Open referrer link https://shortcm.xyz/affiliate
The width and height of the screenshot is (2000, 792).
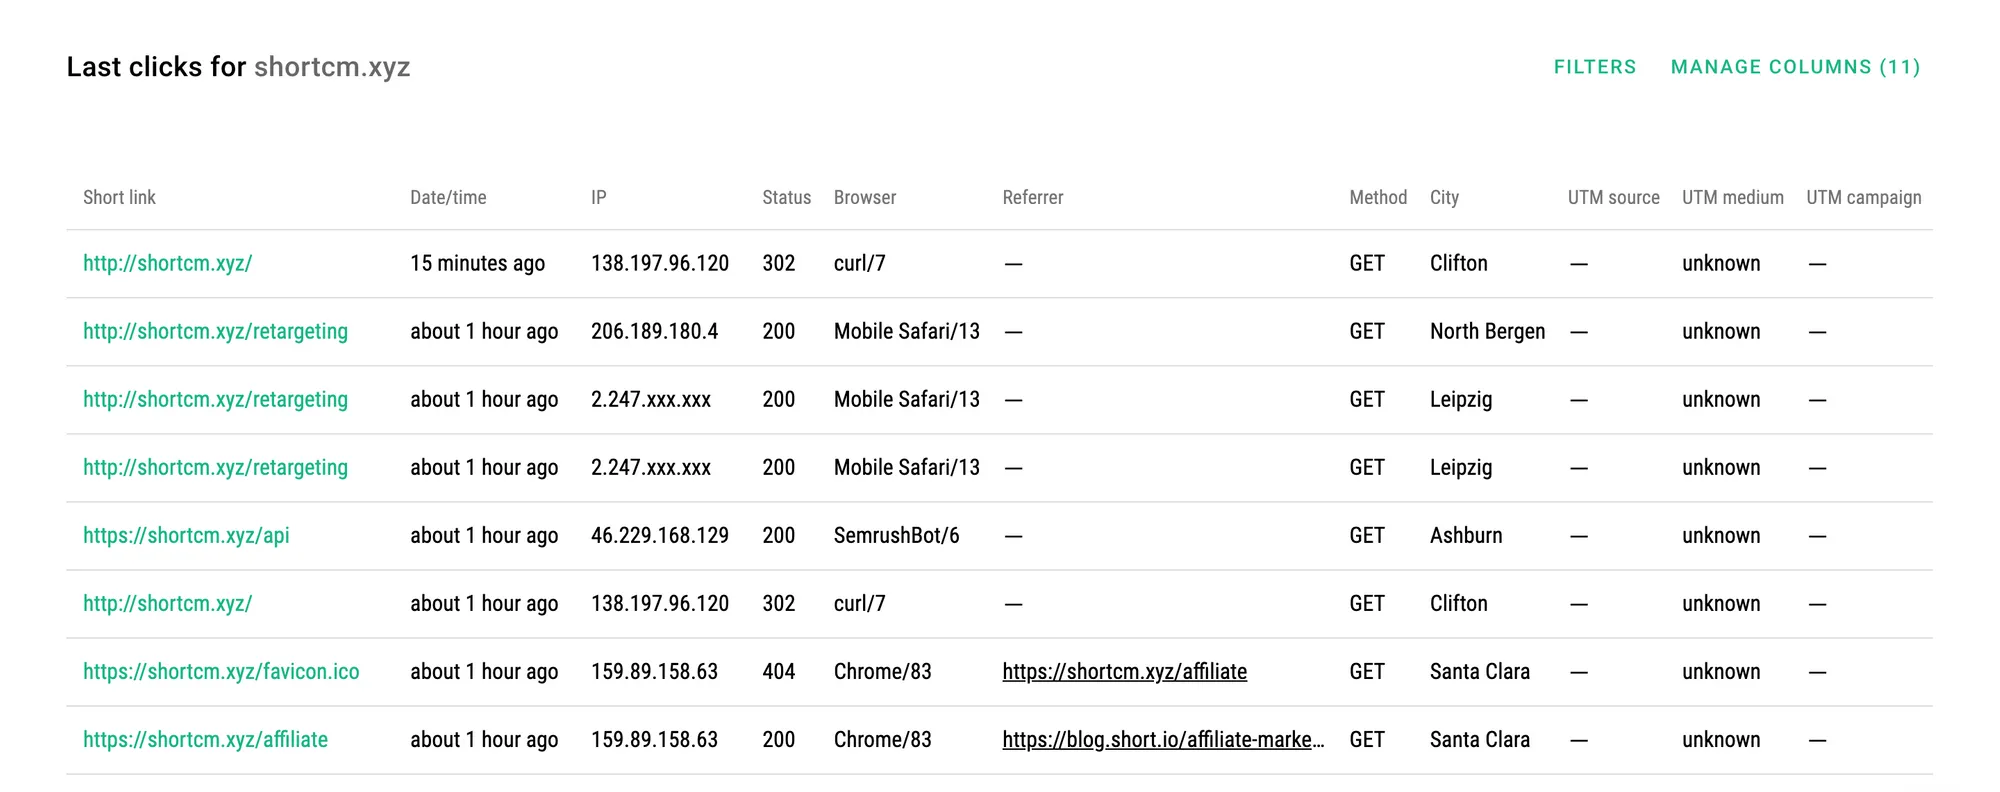(1124, 671)
